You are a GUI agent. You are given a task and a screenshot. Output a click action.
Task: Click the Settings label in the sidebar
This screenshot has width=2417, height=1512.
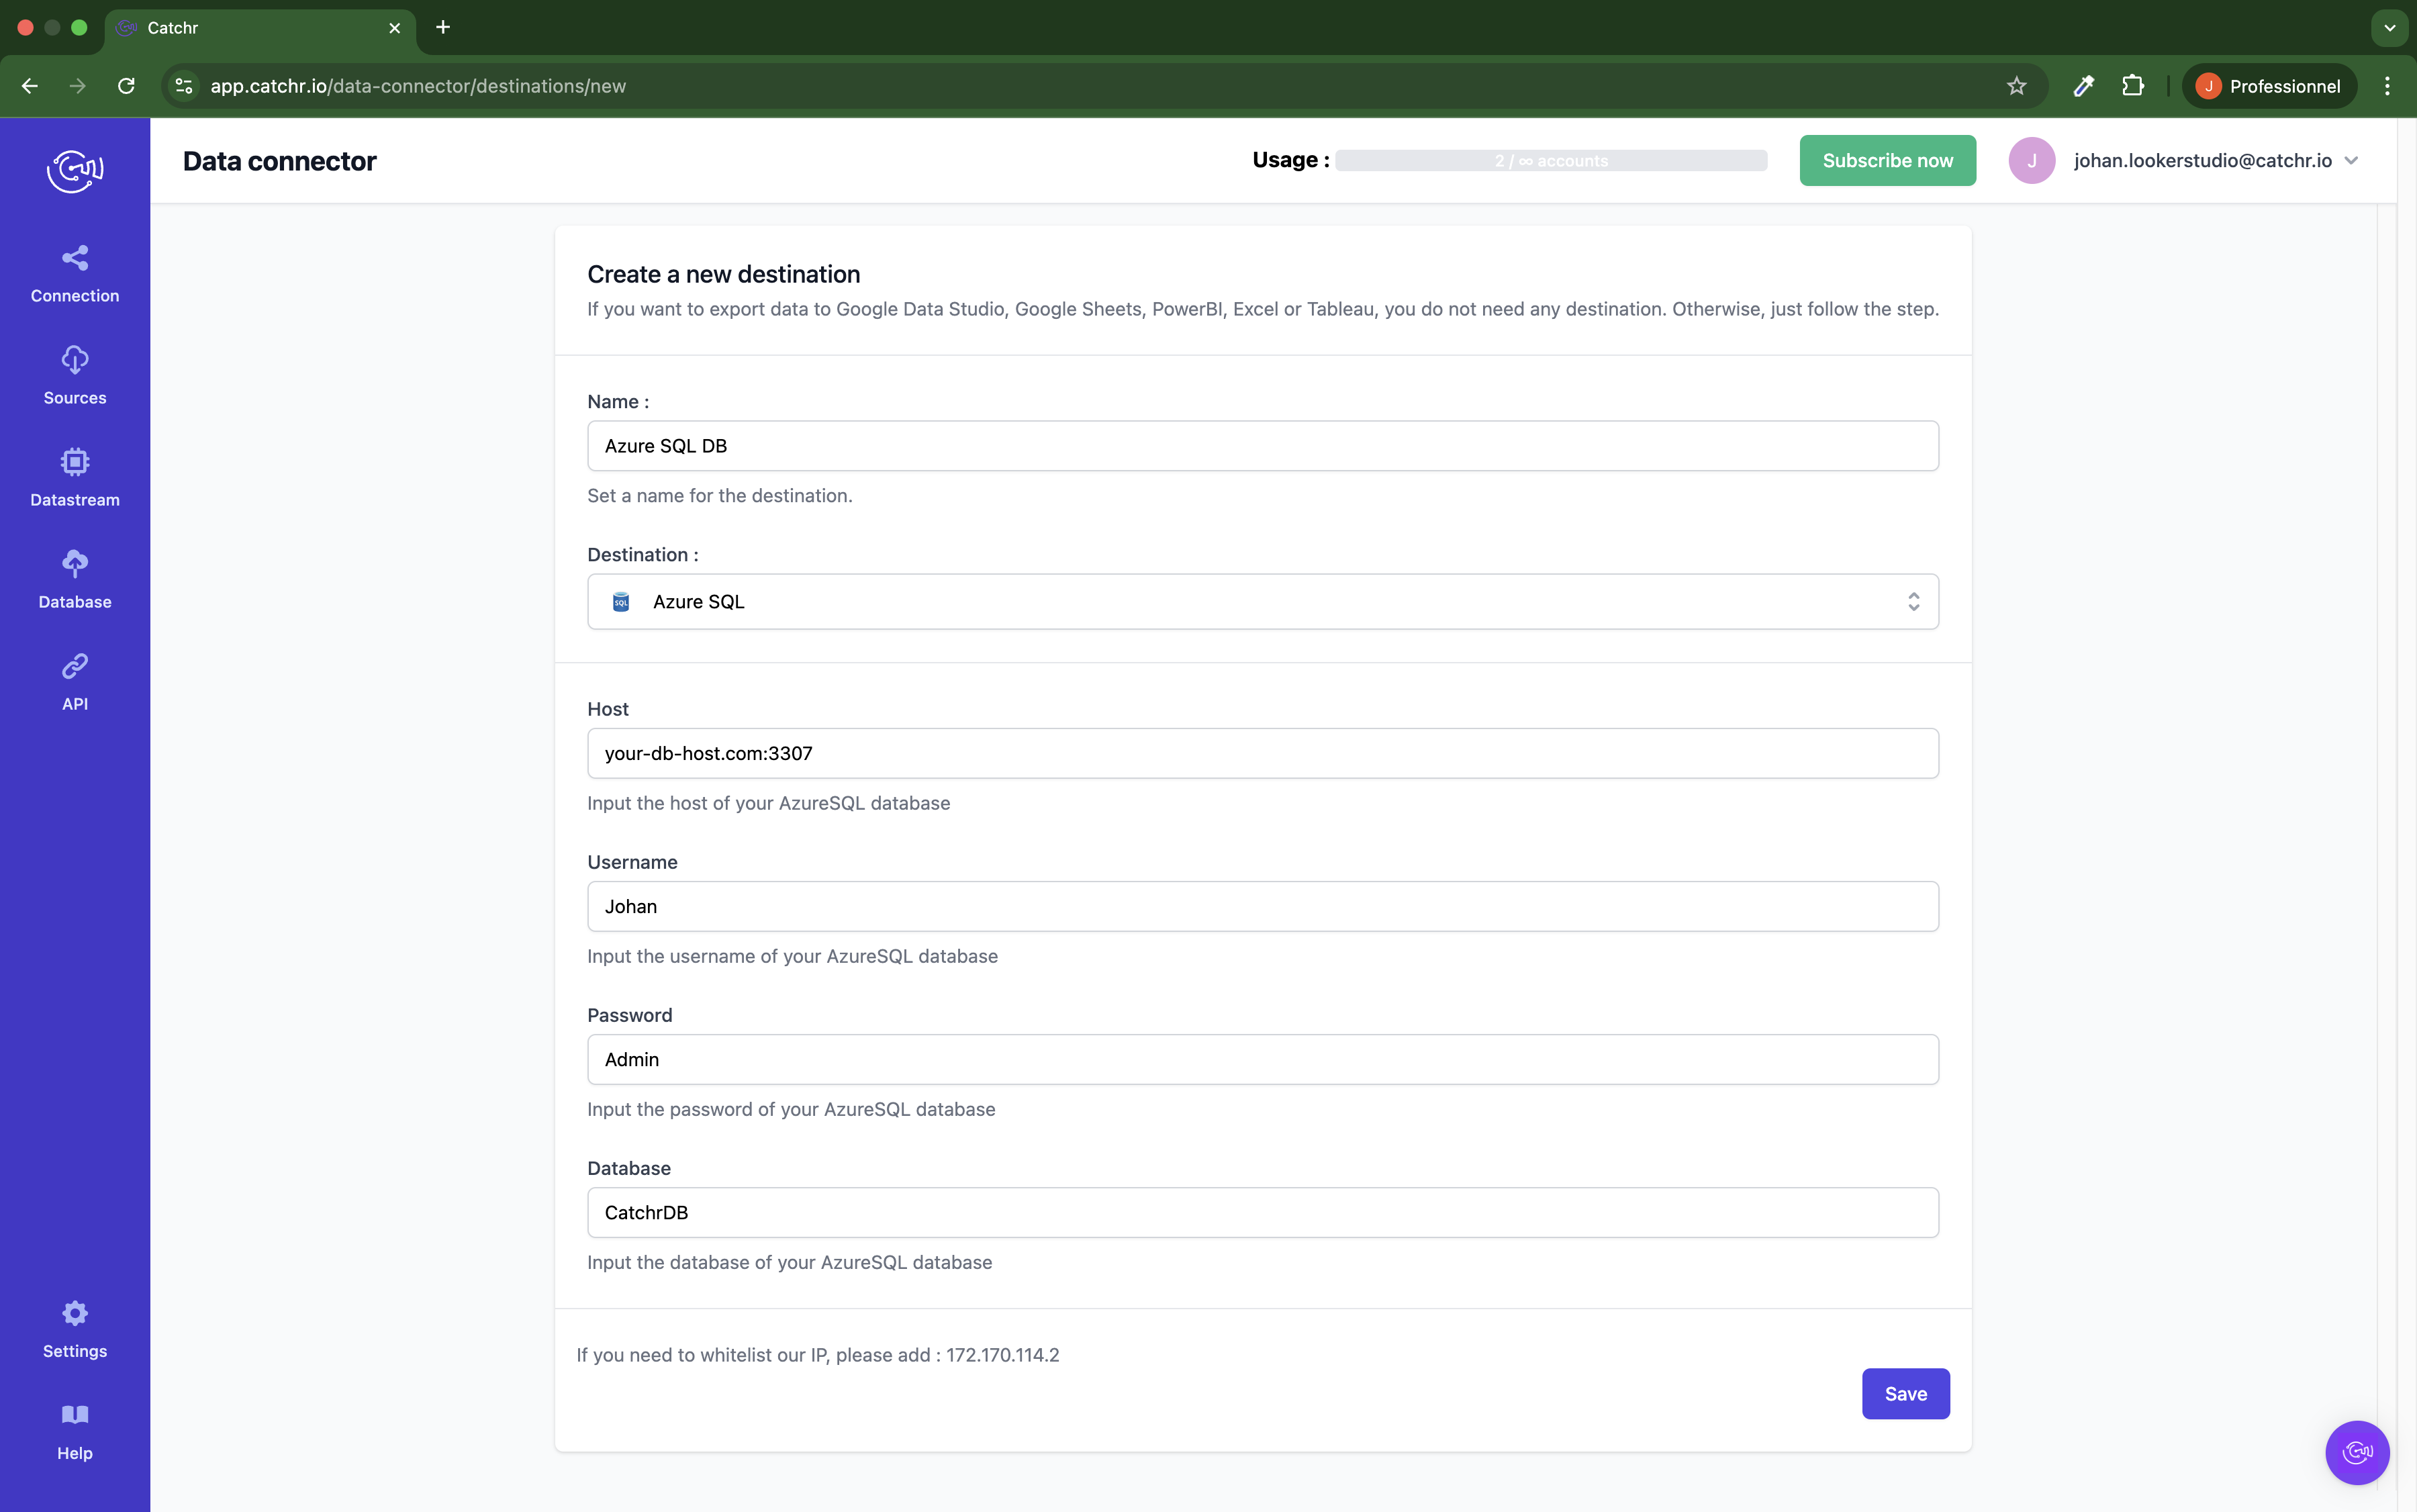pos(75,1351)
